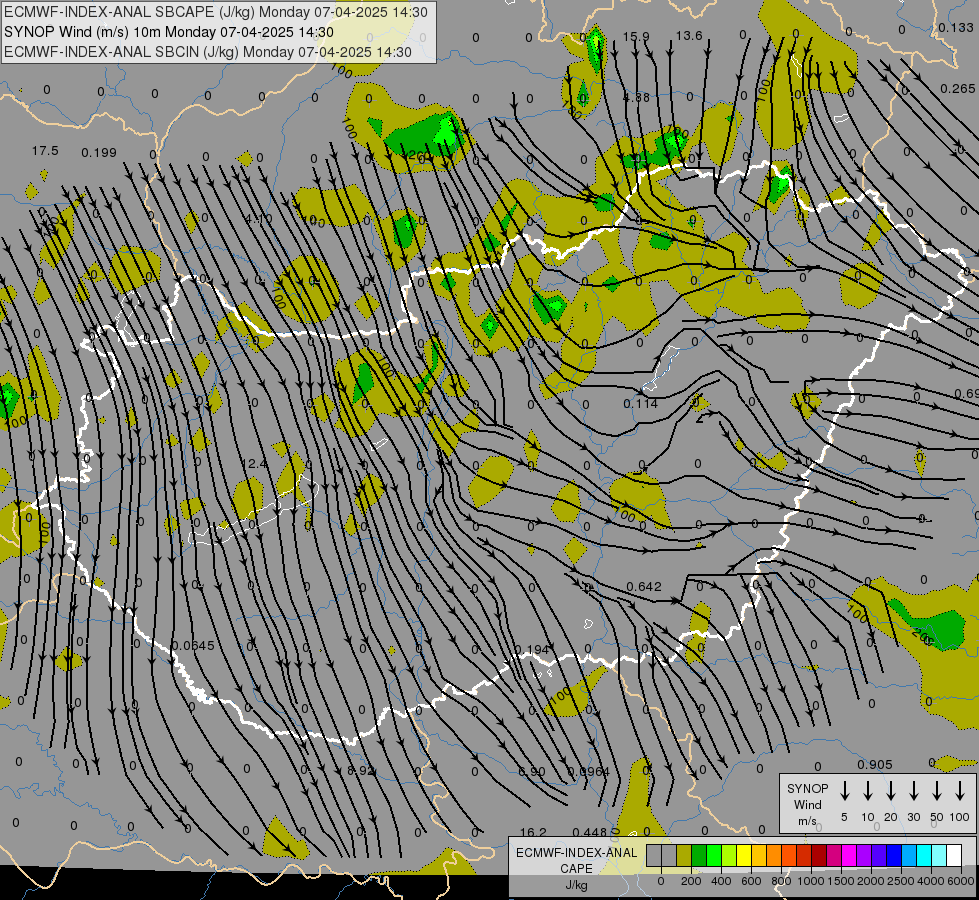The height and width of the screenshot is (900, 979).
Task: Click the 15.9 value near top
Action: pos(636,36)
